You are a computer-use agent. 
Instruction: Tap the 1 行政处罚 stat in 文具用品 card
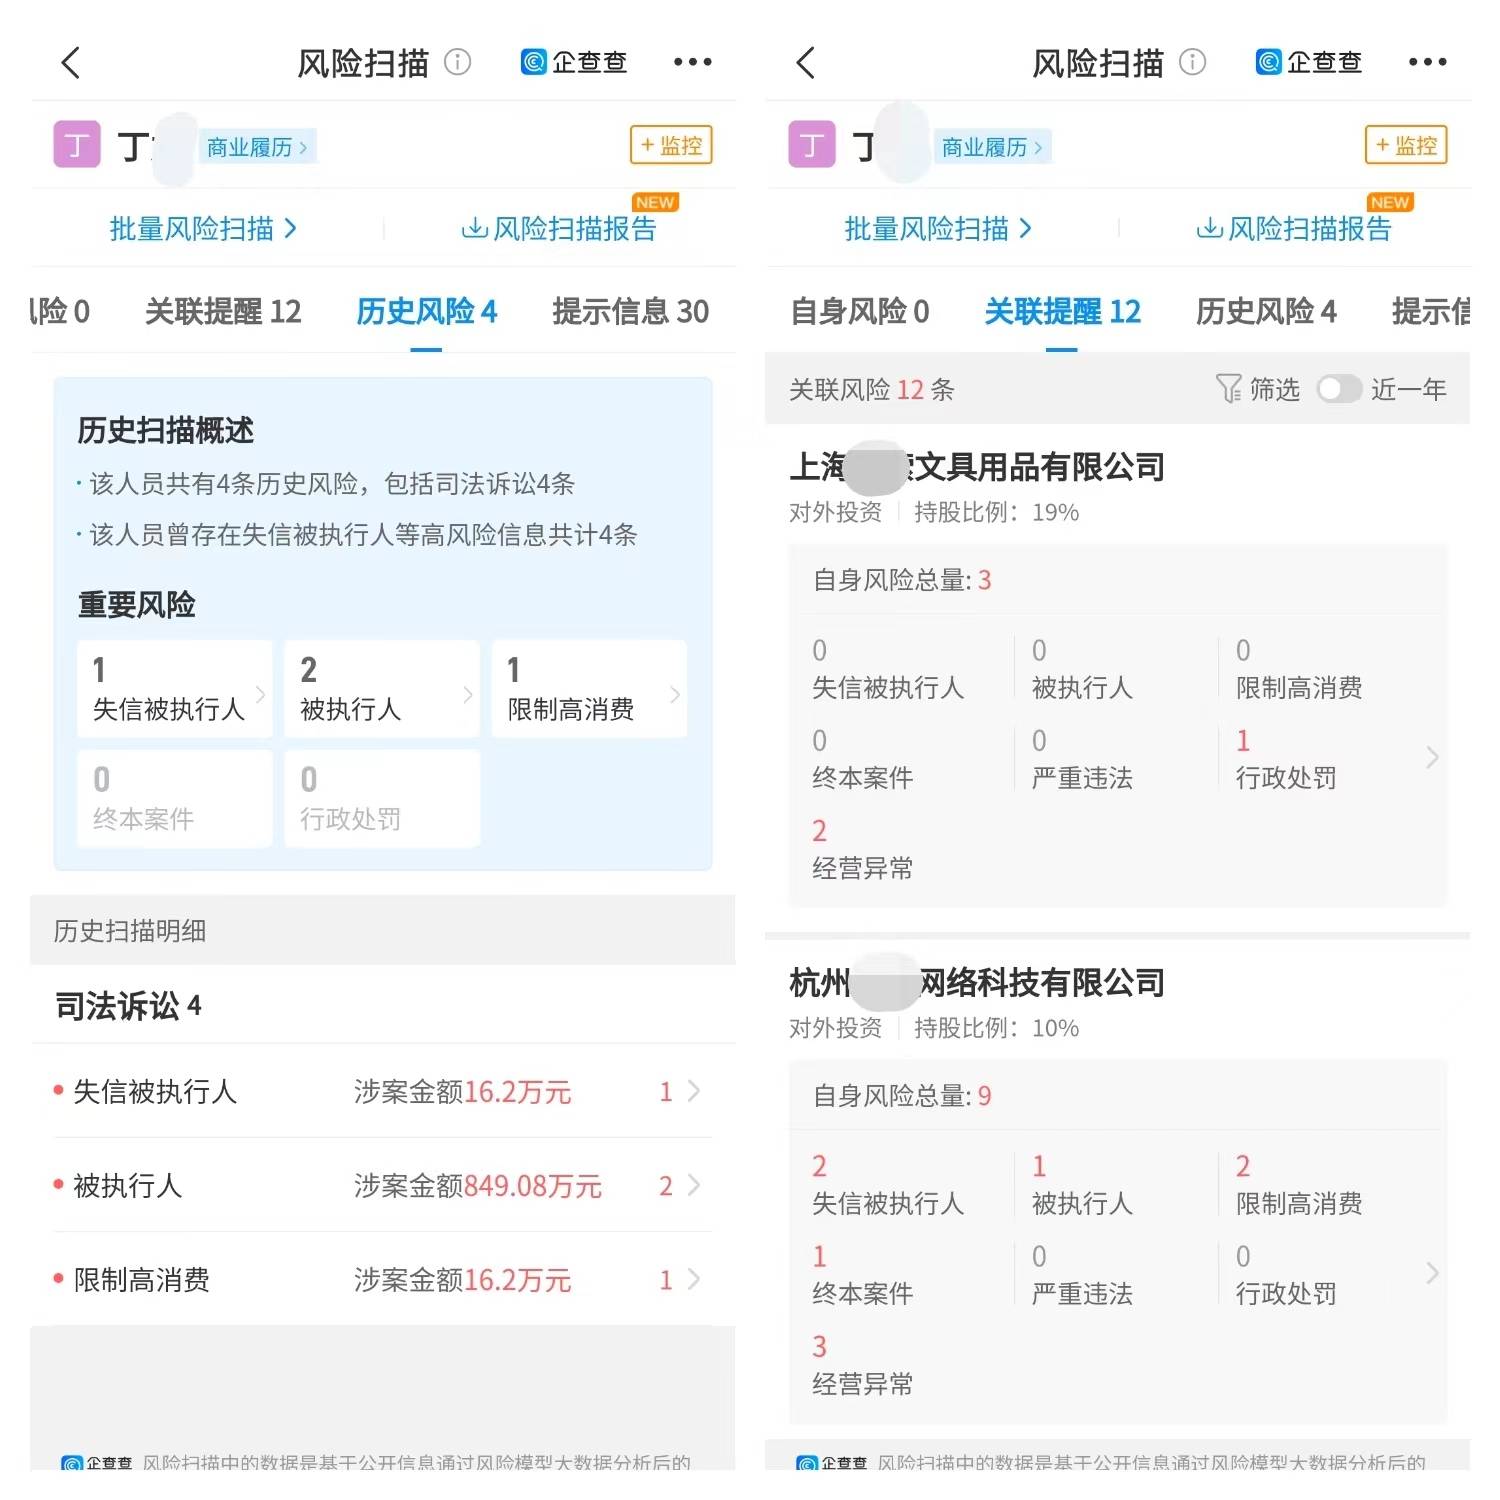(x=1286, y=759)
